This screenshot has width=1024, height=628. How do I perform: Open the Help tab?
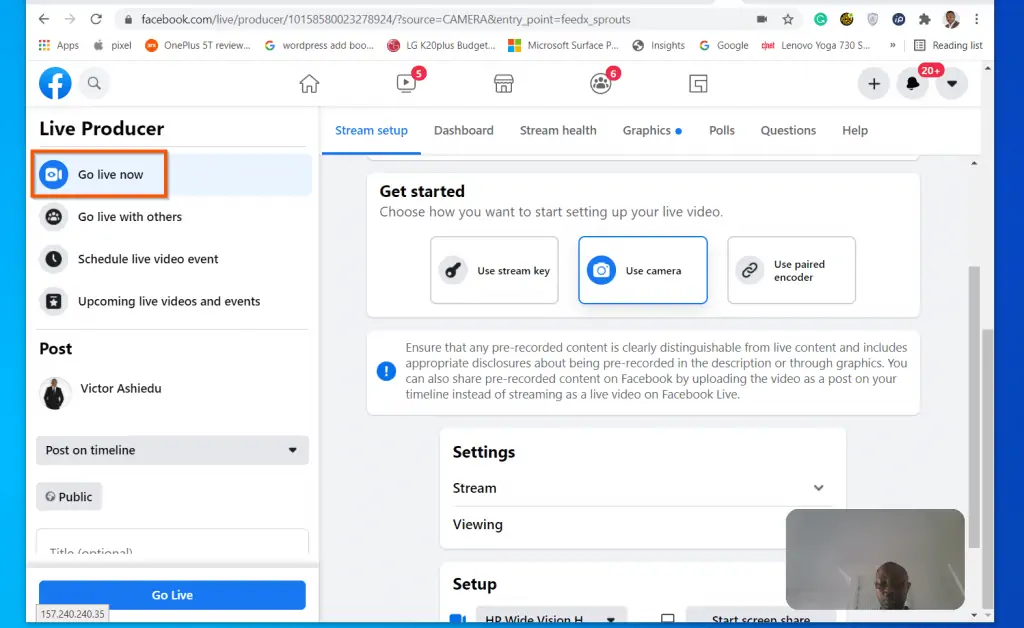tap(855, 131)
